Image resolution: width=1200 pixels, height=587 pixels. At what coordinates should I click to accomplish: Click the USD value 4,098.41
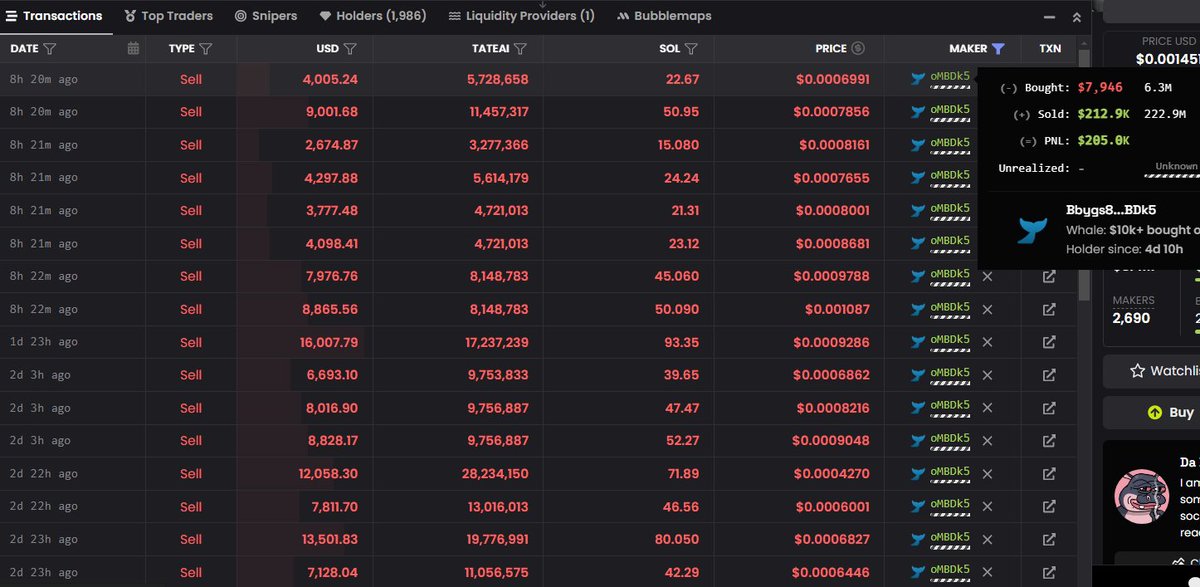(x=330, y=244)
